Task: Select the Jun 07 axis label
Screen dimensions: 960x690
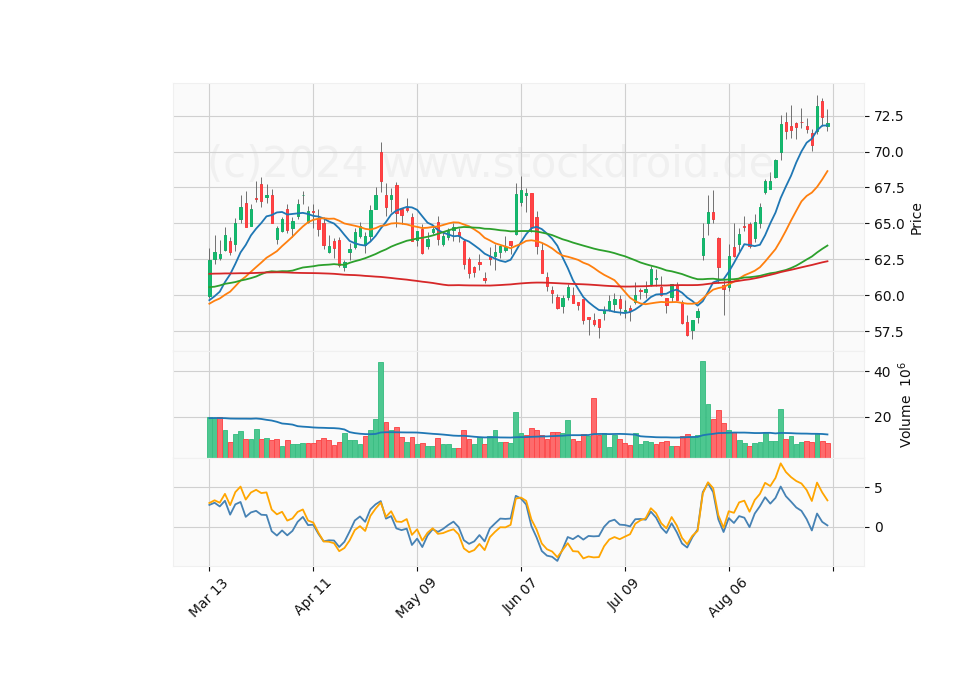Action: point(520,596)
